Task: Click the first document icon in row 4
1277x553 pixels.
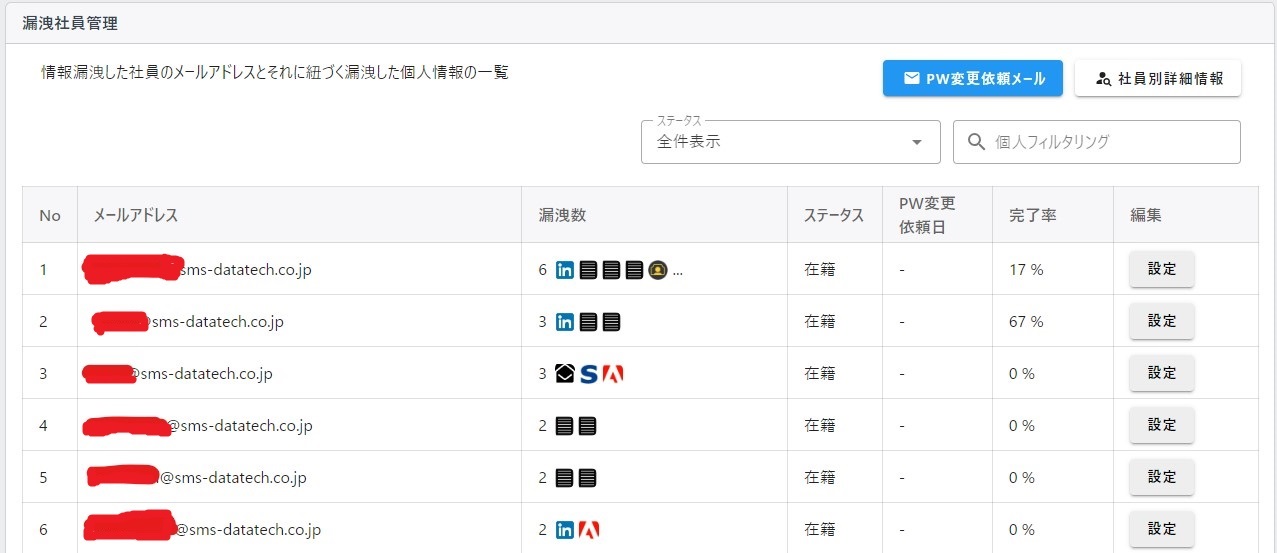Action: coord(565,426)
